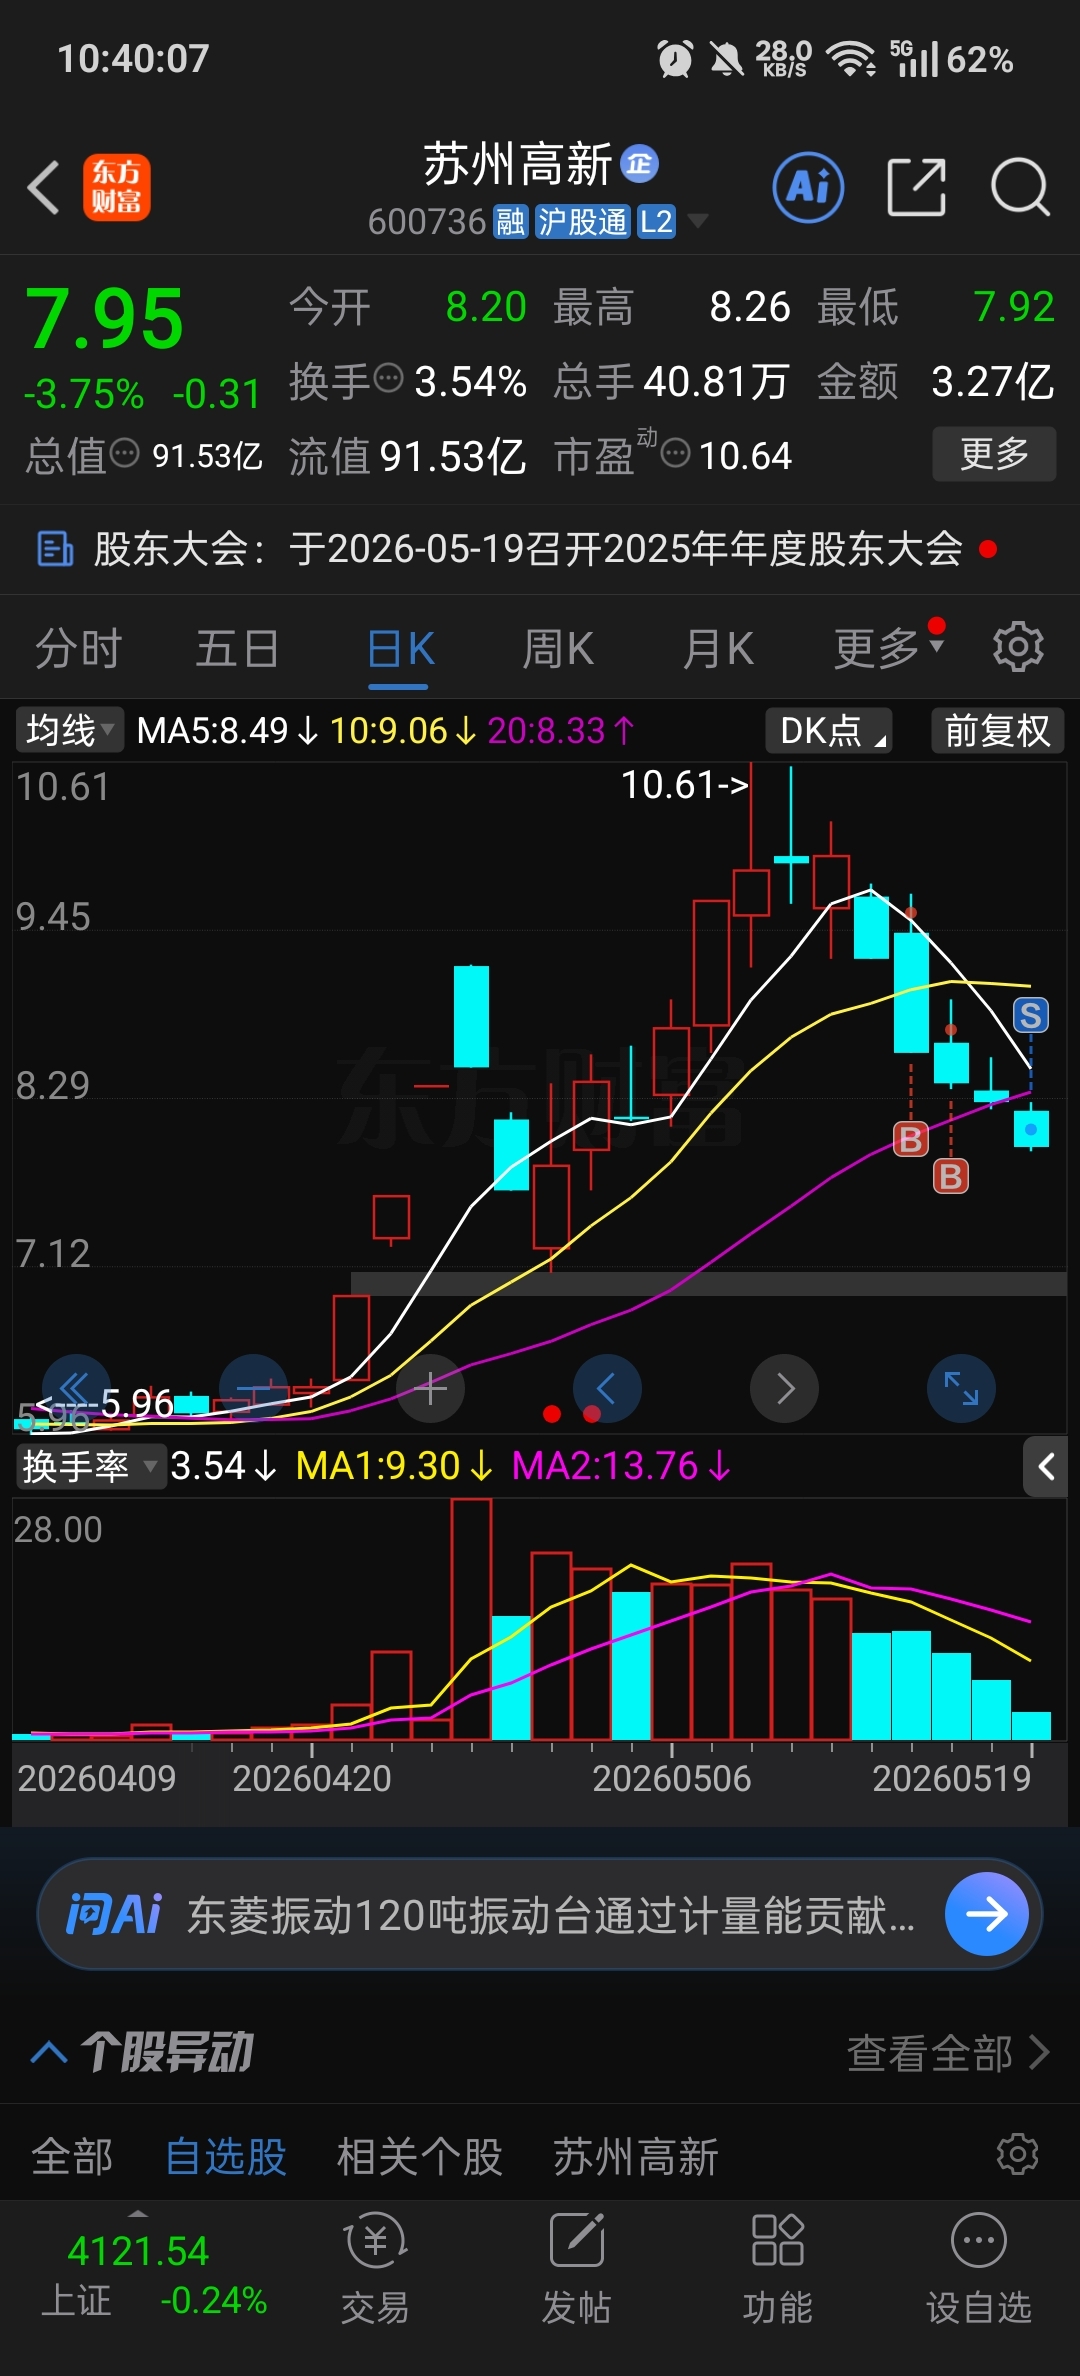This screenshot has height=2376, width=1080.
Task: Select the 全部 filter tab
Action: point(72,2155)
